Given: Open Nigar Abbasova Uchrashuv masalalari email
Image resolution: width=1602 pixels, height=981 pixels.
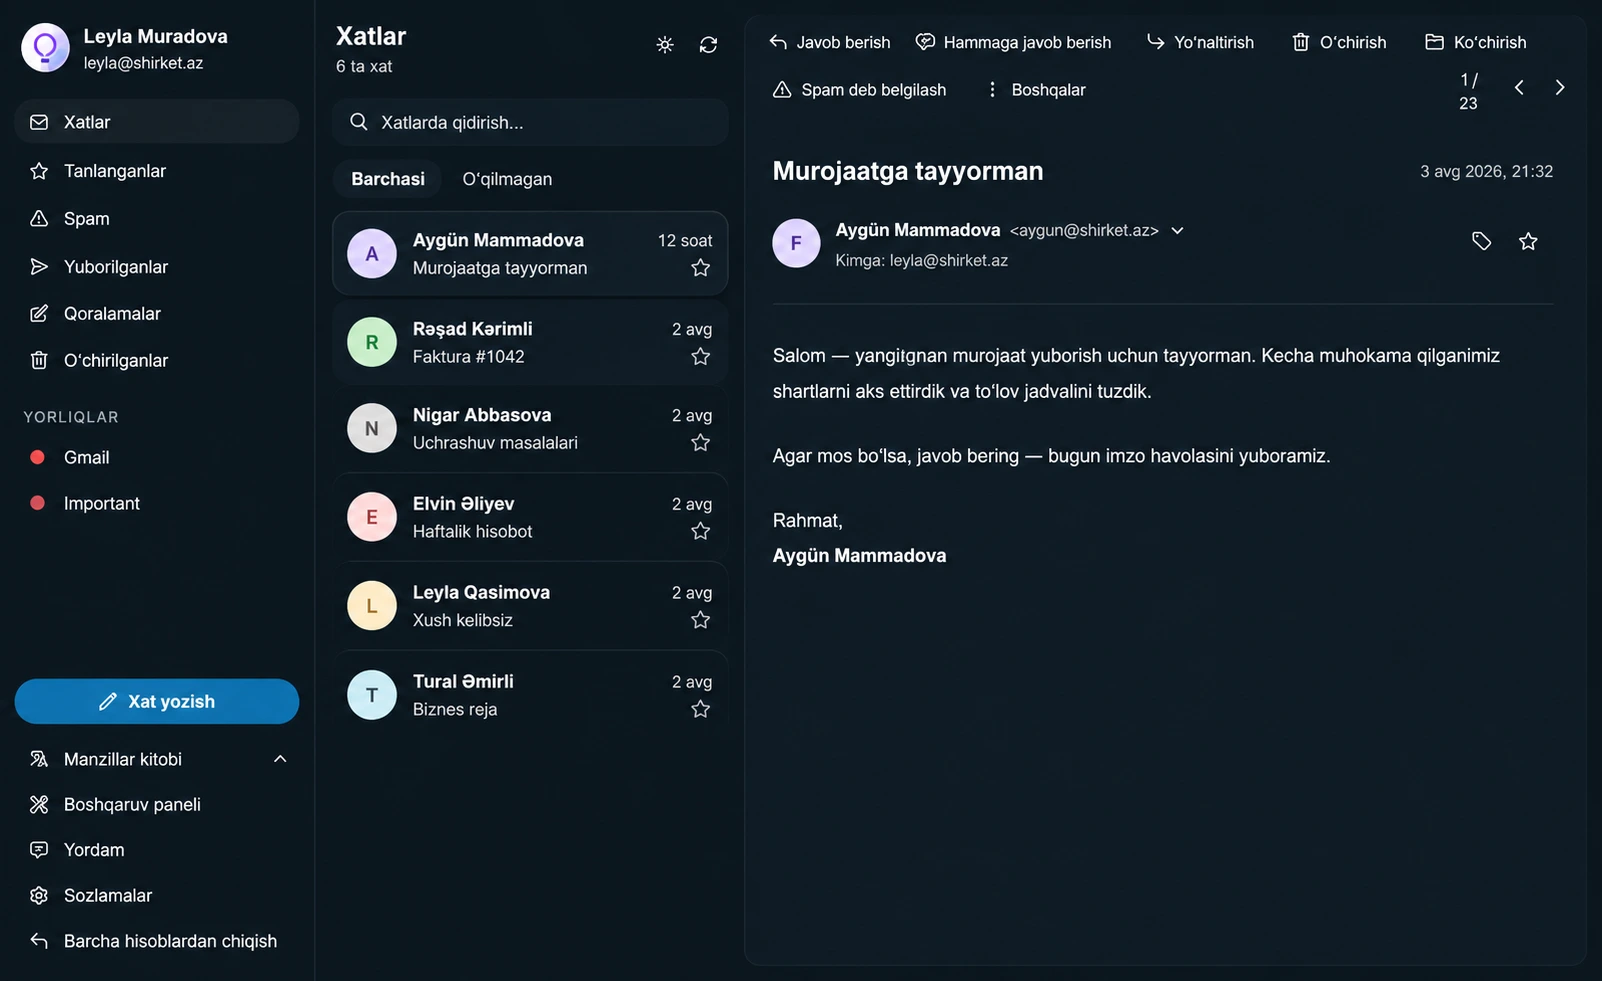Looking at the screenshot, I should coord(530,429).
